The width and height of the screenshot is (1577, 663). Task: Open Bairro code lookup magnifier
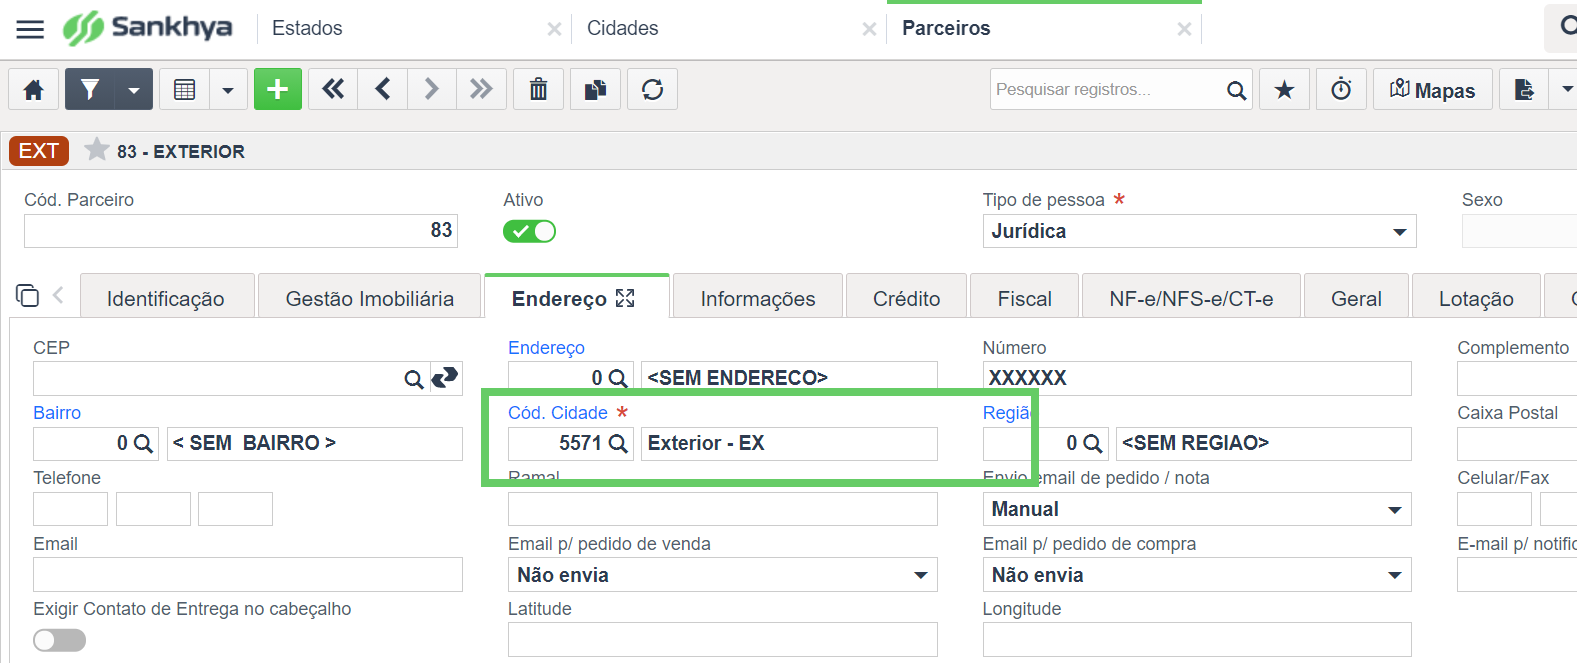point(143,443)
